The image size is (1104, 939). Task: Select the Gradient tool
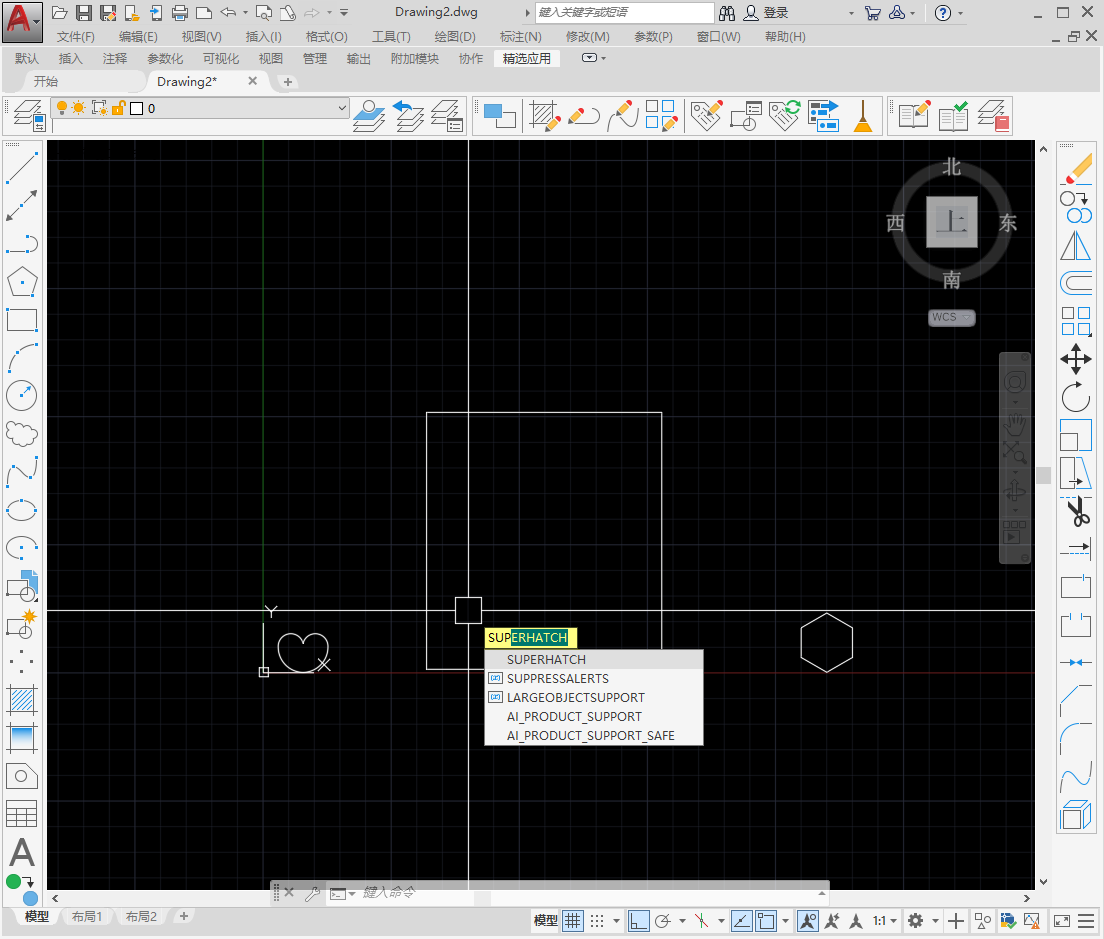pos(22,738)
